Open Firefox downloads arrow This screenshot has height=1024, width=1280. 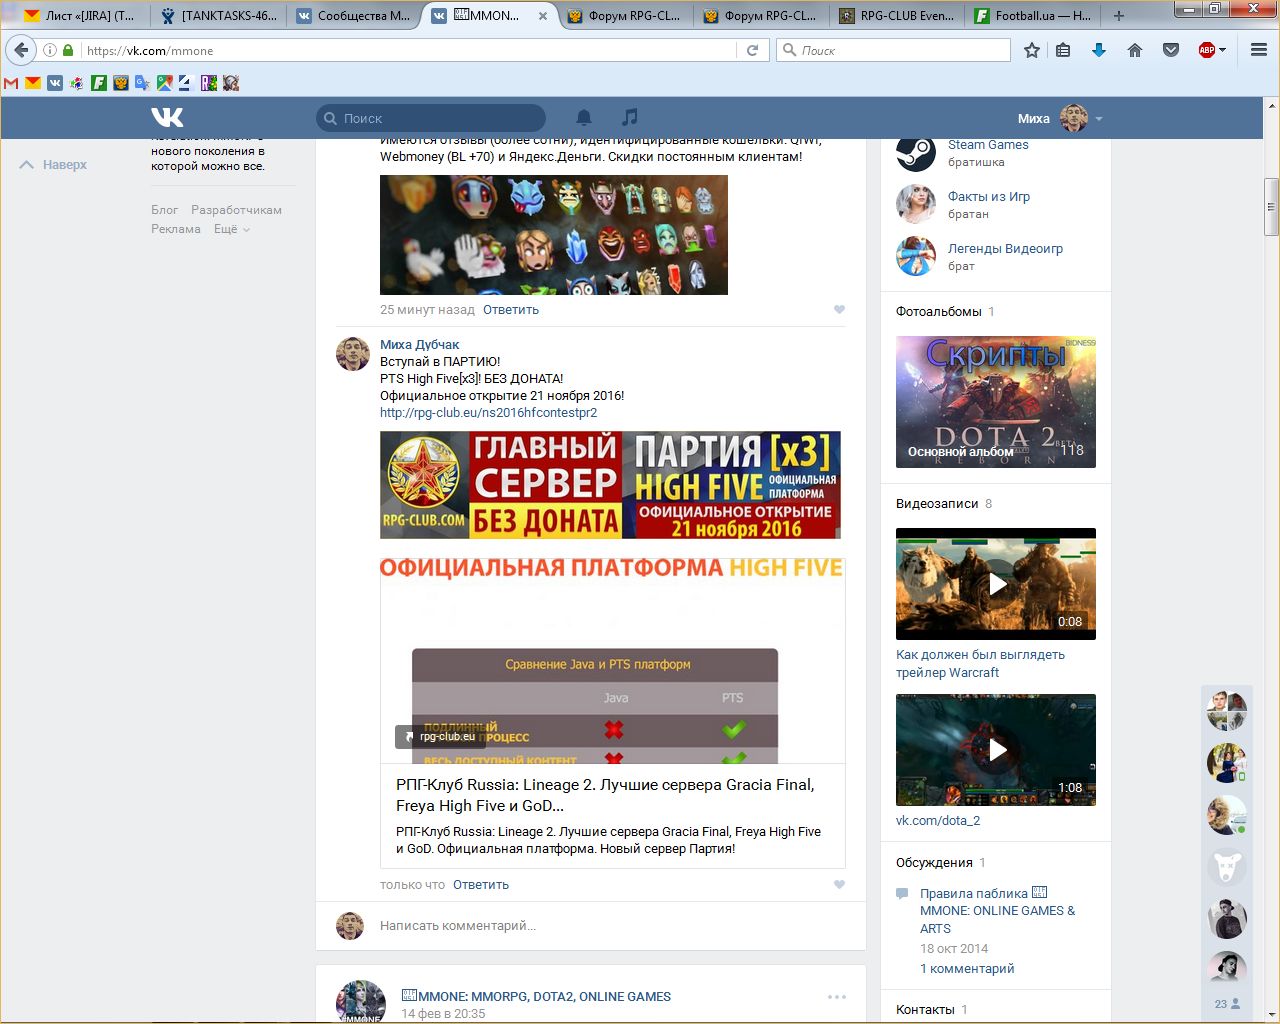tap(1099, 50)
